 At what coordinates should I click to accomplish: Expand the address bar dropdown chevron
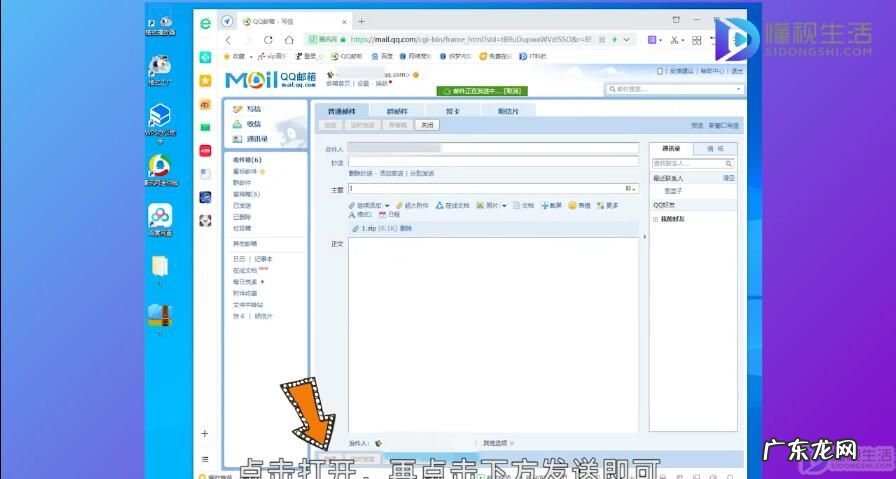[x=627, y=40]
